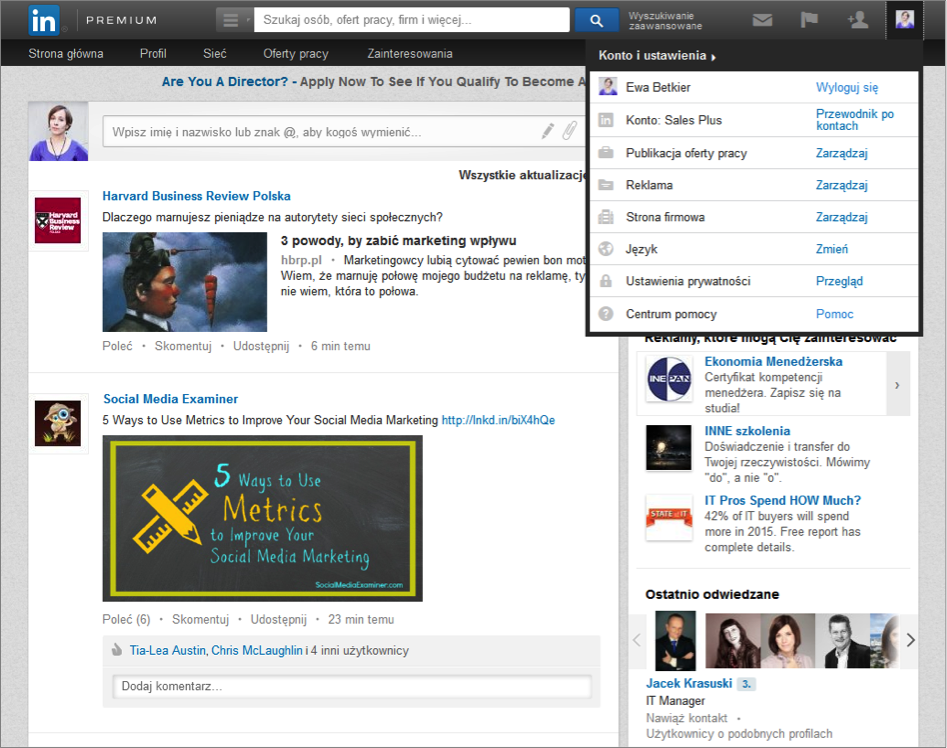
Task: Click Poleć (6) under Social Media Examiner post
Action: pyautogui.click(x=126, y=619)
